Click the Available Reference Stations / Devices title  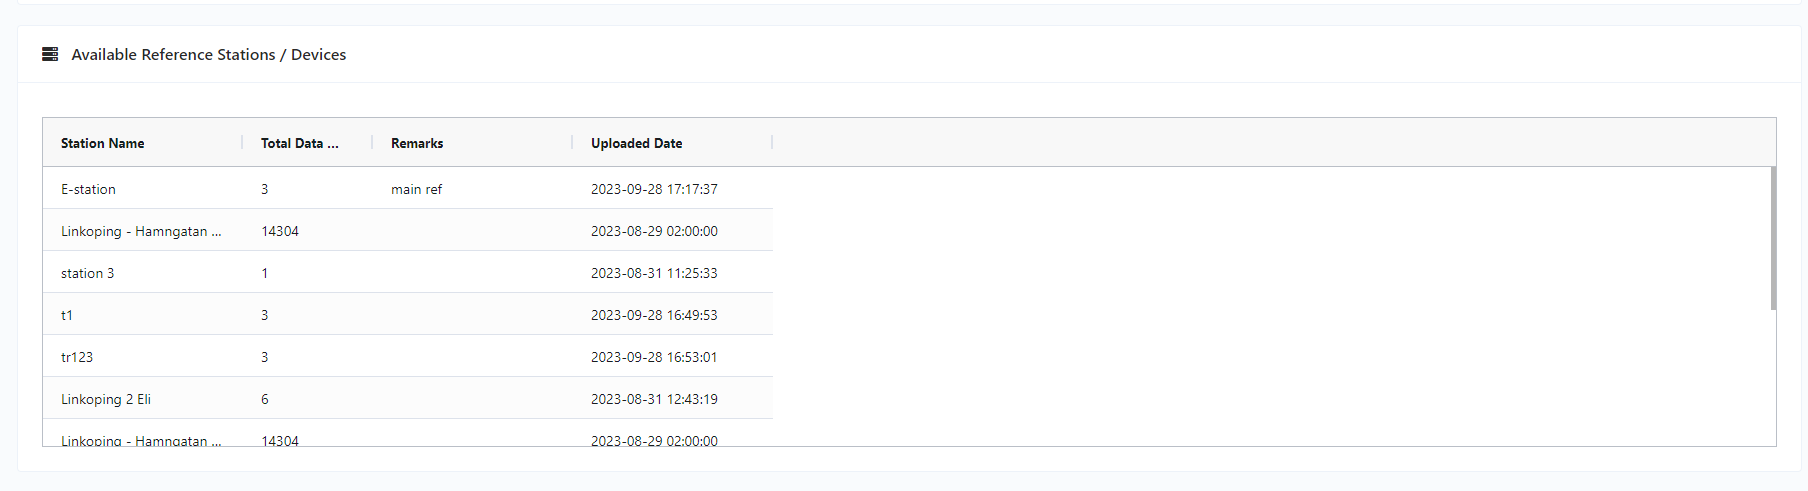[209, 54]
